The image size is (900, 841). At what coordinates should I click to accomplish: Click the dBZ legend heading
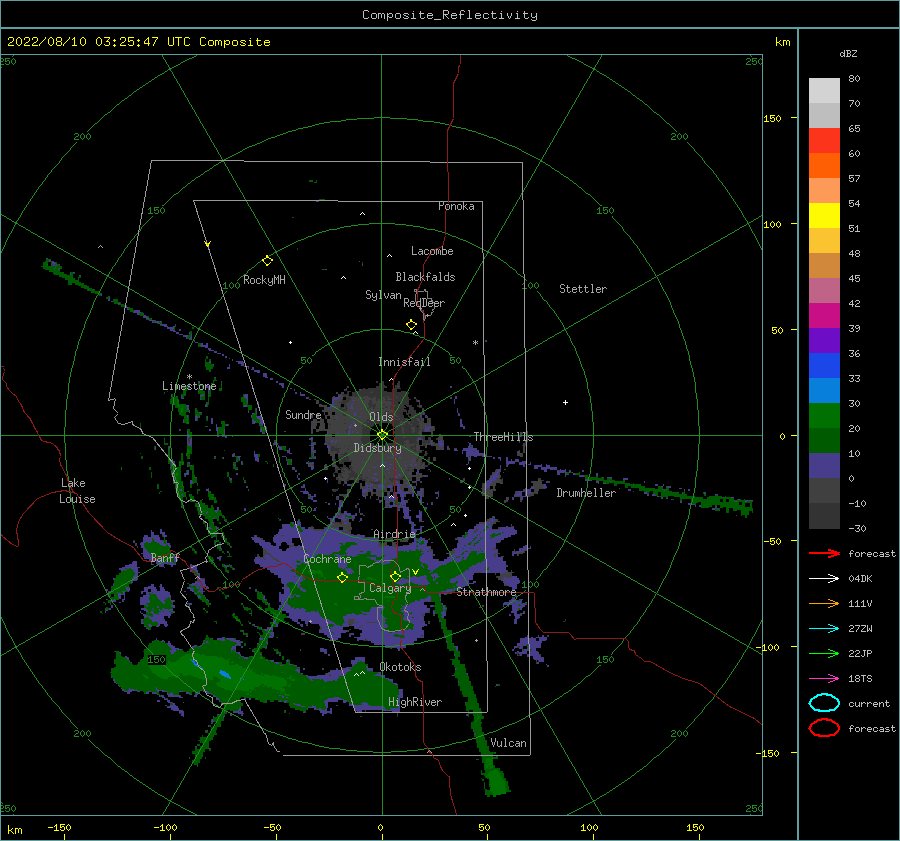(848, 53)
